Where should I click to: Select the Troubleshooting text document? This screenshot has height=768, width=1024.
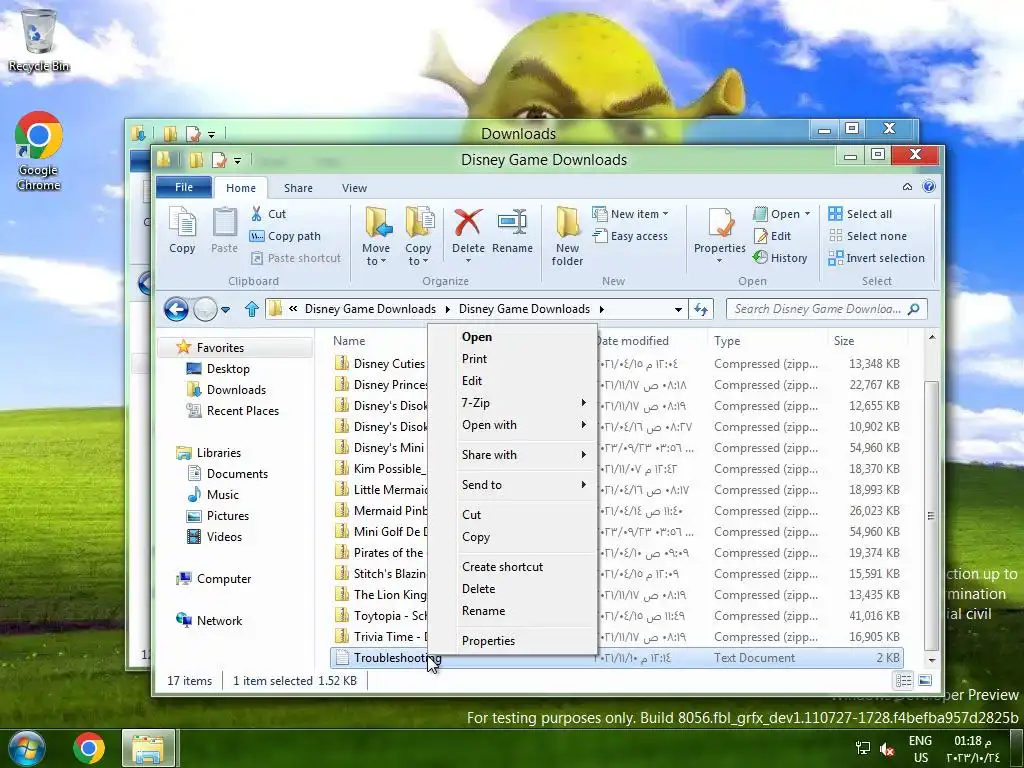[617, 658]
